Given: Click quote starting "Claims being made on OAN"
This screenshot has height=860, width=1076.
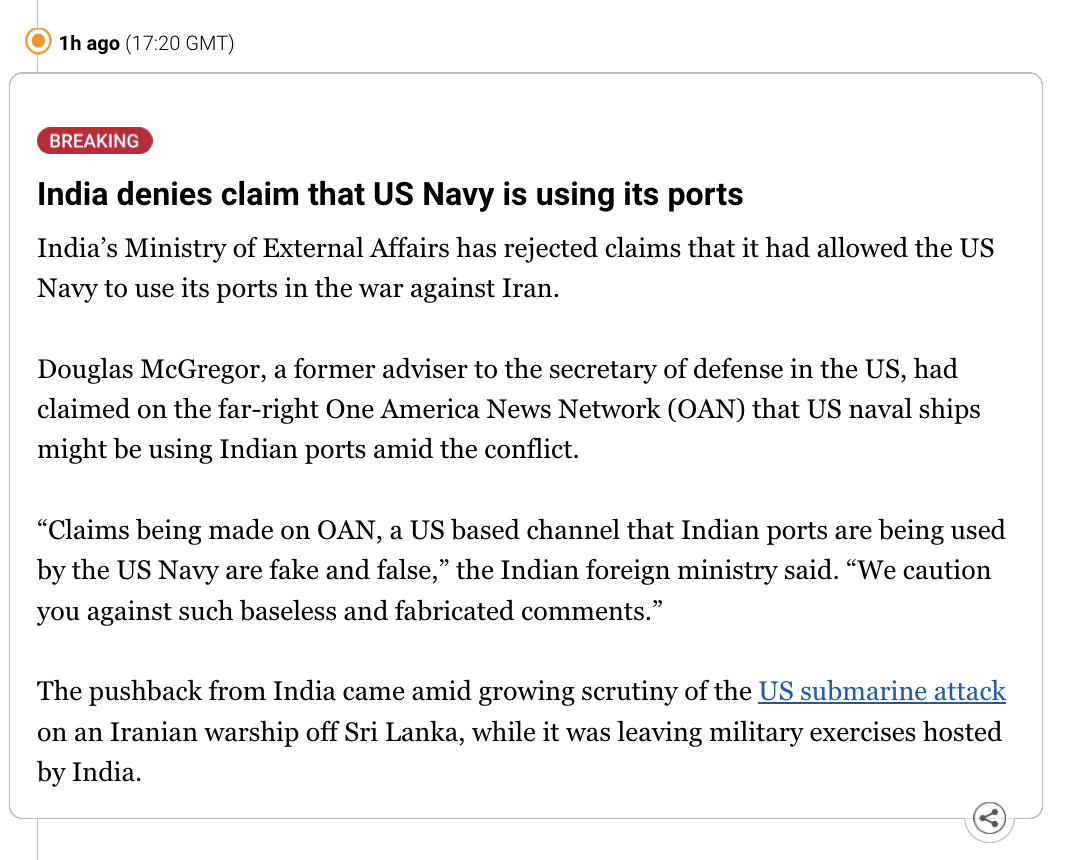Looking at the screenshot, I should [521, 570].
